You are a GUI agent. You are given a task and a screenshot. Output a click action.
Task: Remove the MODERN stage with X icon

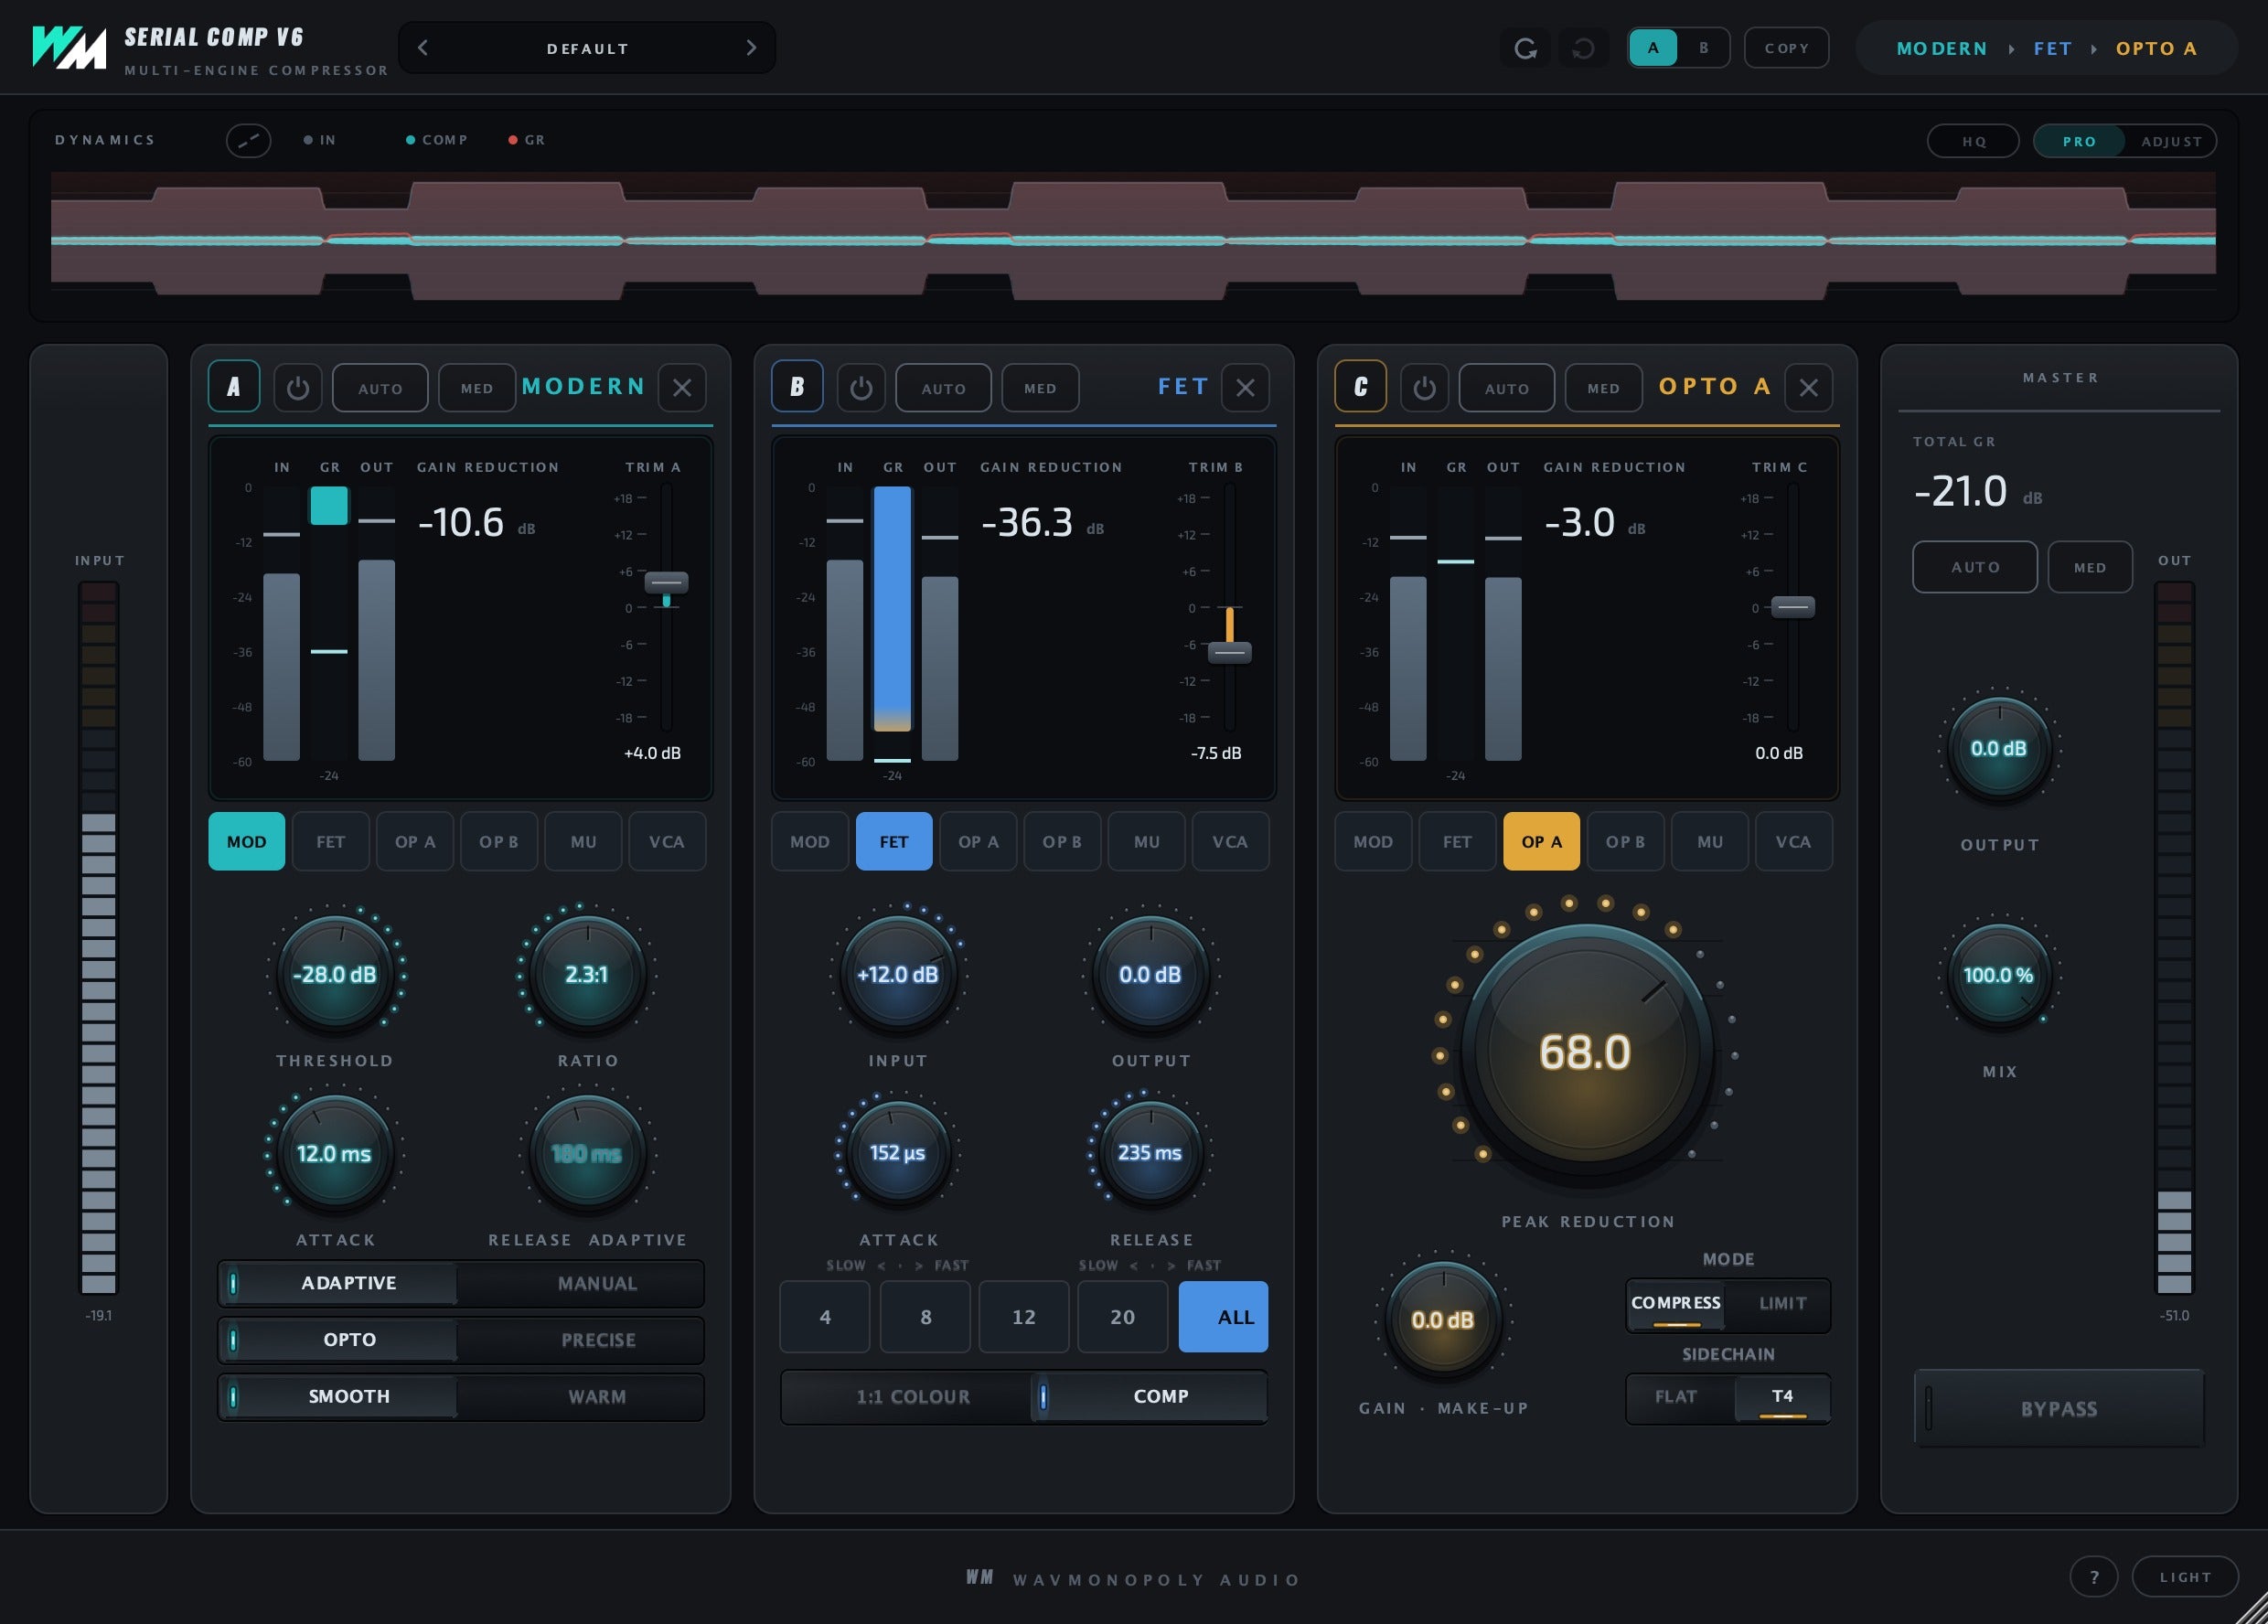[x=682, y=387]
